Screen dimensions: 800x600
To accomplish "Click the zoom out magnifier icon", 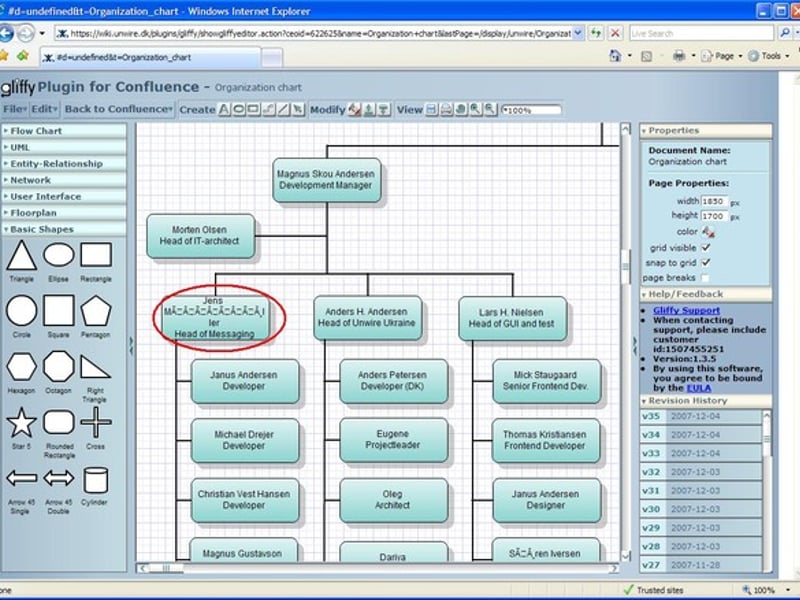I will [x=490, y=109].
